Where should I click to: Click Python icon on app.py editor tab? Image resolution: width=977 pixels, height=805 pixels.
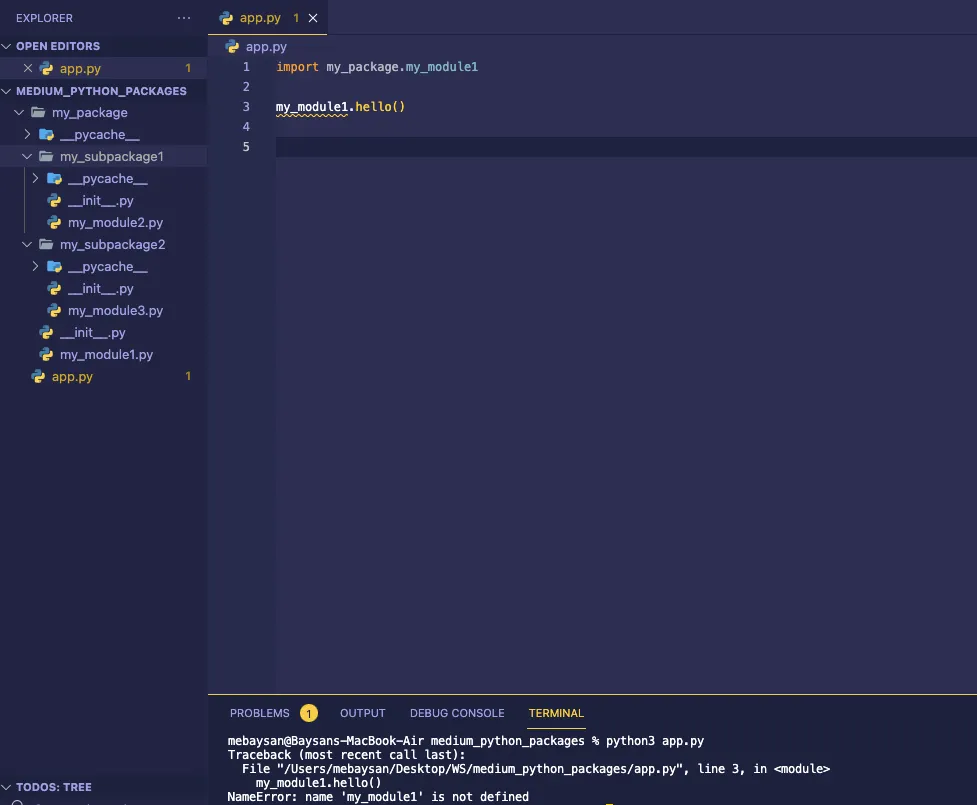[226, 18]
